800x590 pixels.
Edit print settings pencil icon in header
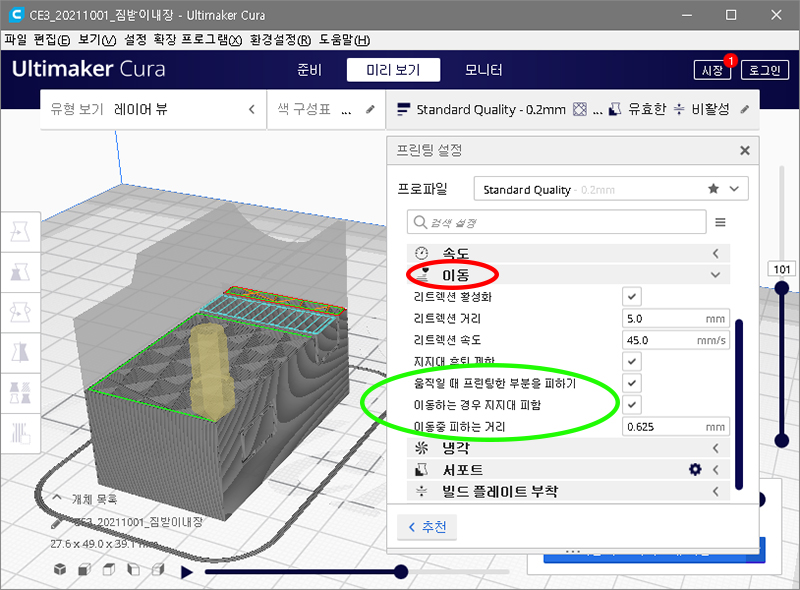click(x=745, y=109)
